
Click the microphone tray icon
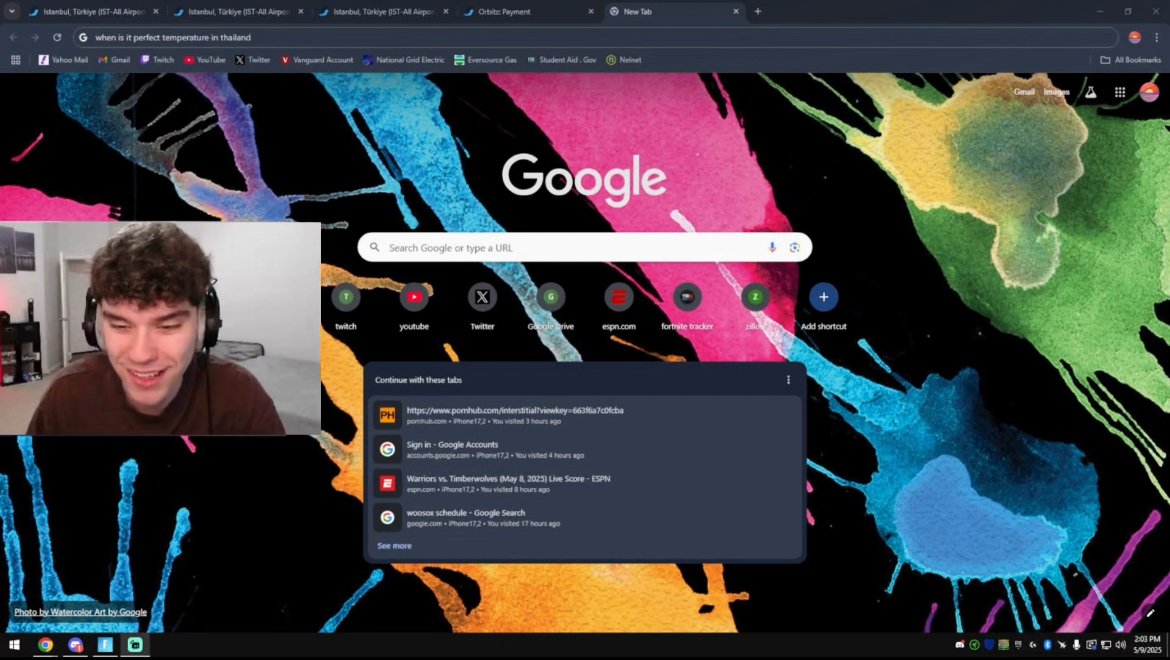click(1076, 644)
